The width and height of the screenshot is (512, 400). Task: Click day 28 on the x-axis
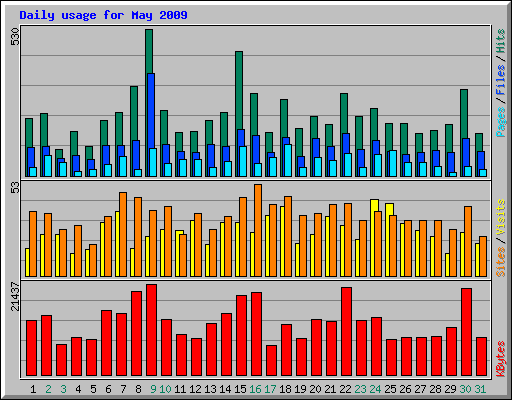point(435,389)
